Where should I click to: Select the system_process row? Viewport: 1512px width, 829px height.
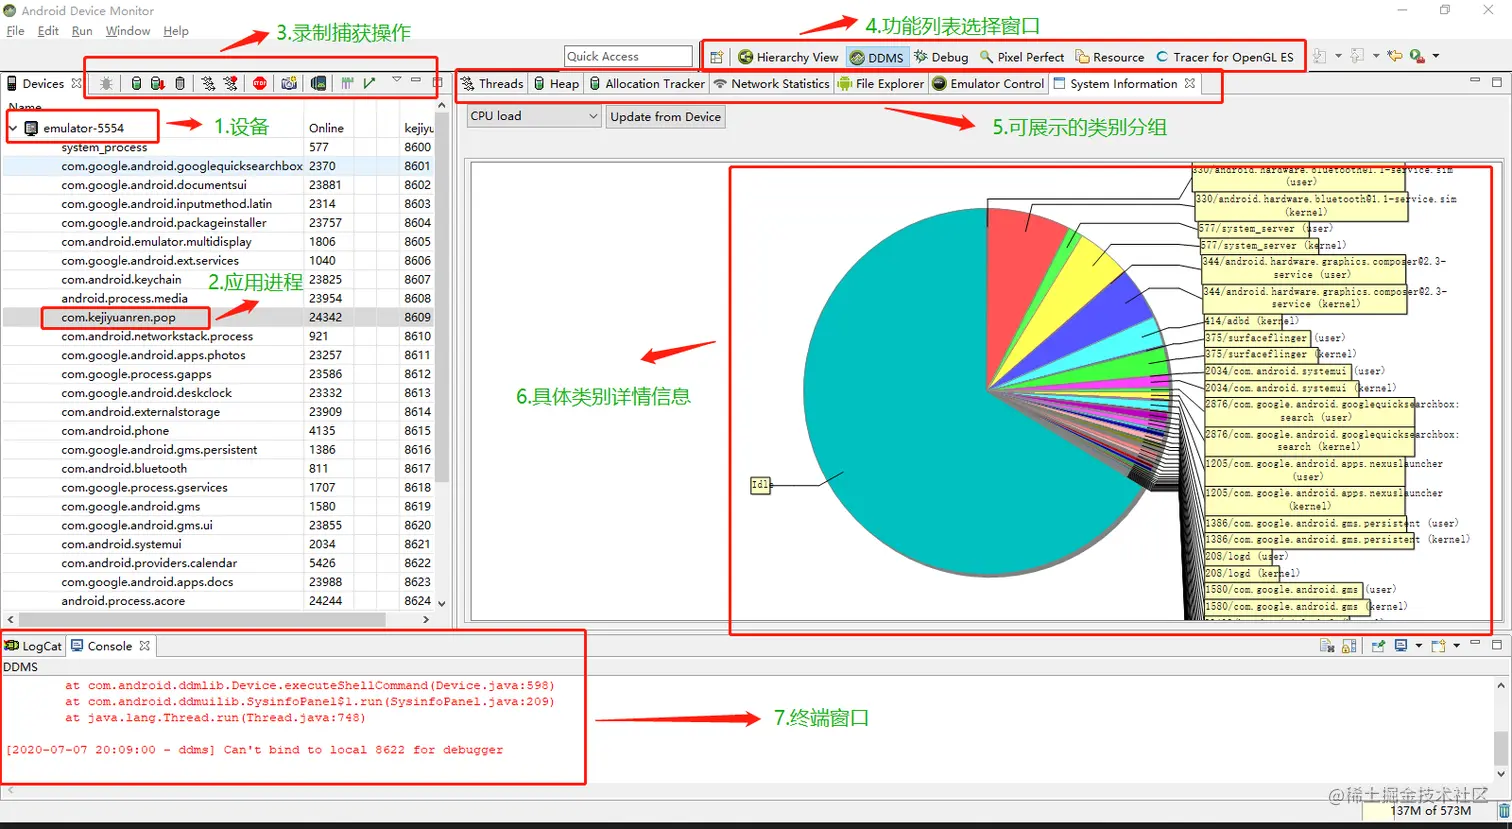[220, 147]
